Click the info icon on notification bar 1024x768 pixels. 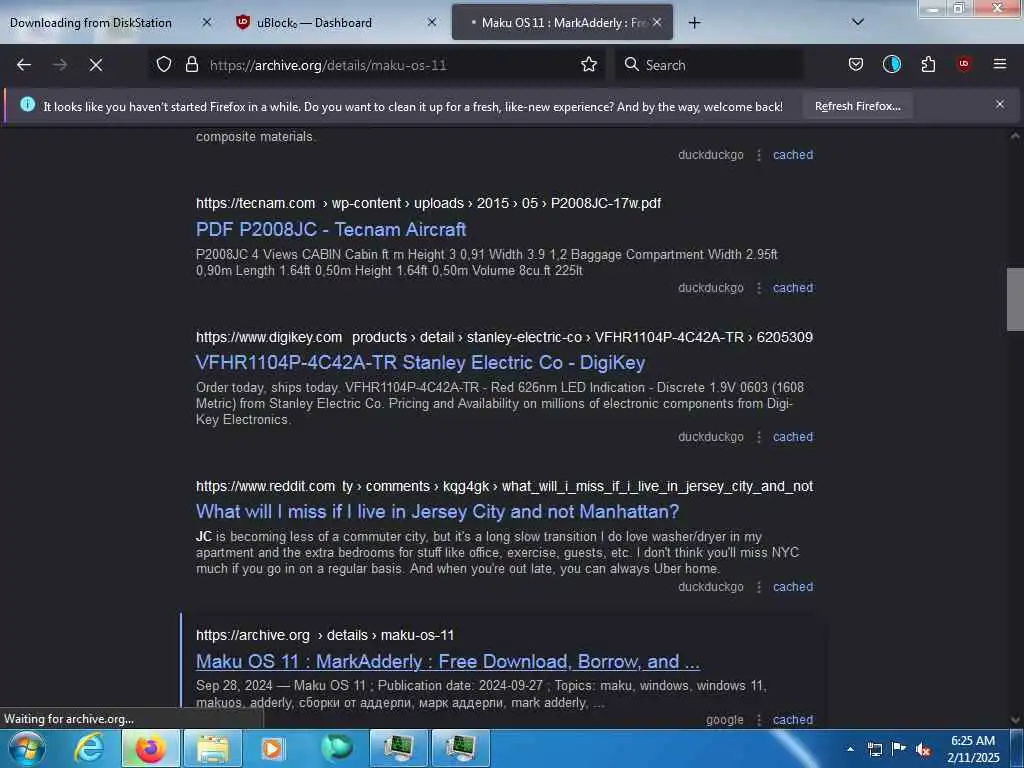click(x=27, y=104)
